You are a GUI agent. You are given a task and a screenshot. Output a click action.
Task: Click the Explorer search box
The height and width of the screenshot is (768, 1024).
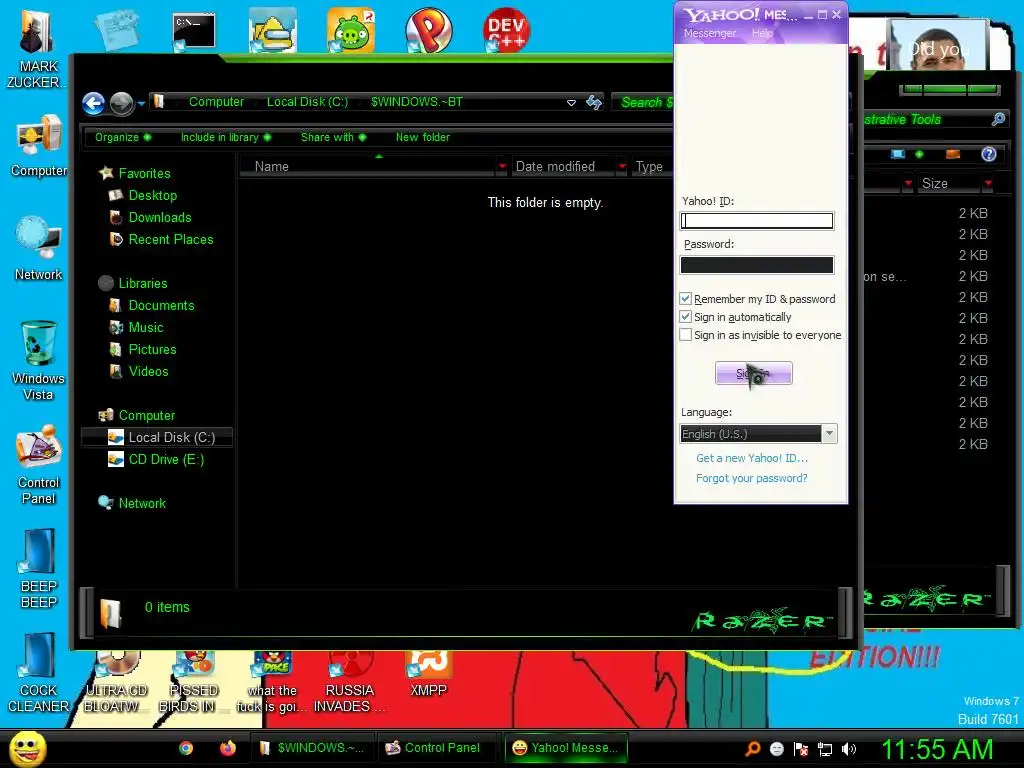644,102
